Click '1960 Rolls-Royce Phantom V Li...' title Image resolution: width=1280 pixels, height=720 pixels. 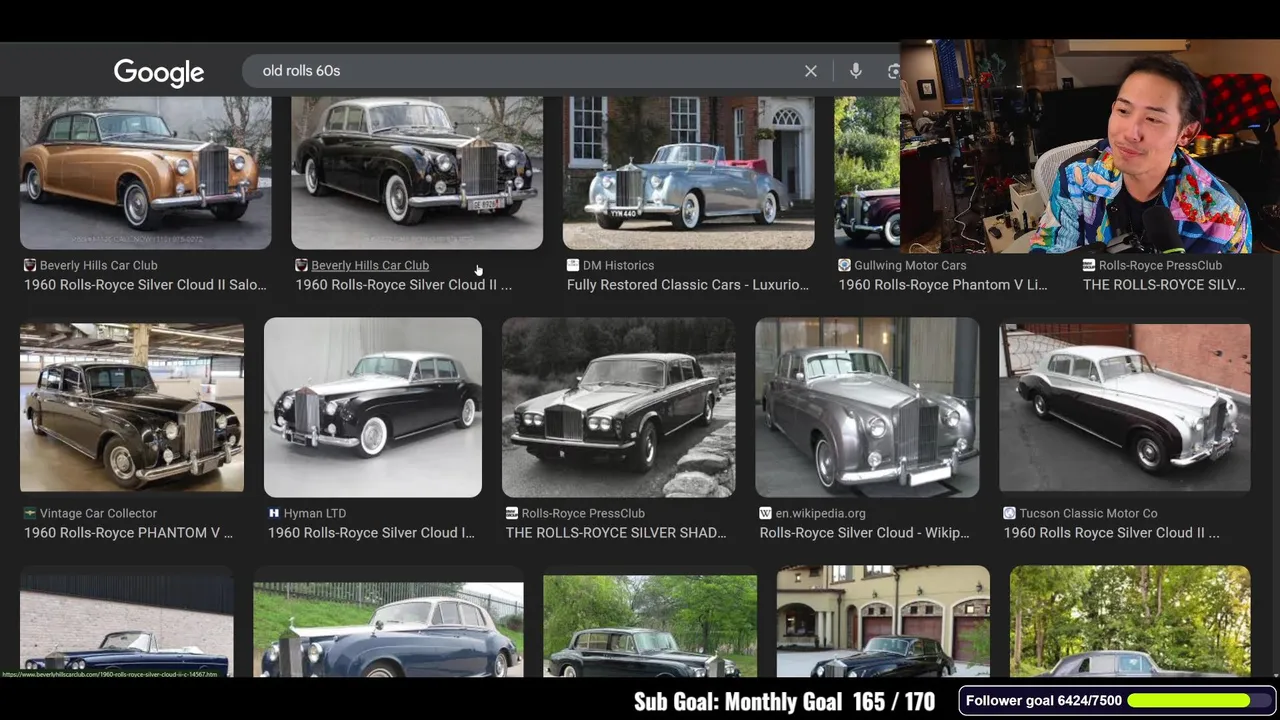(x=943, y=285)
